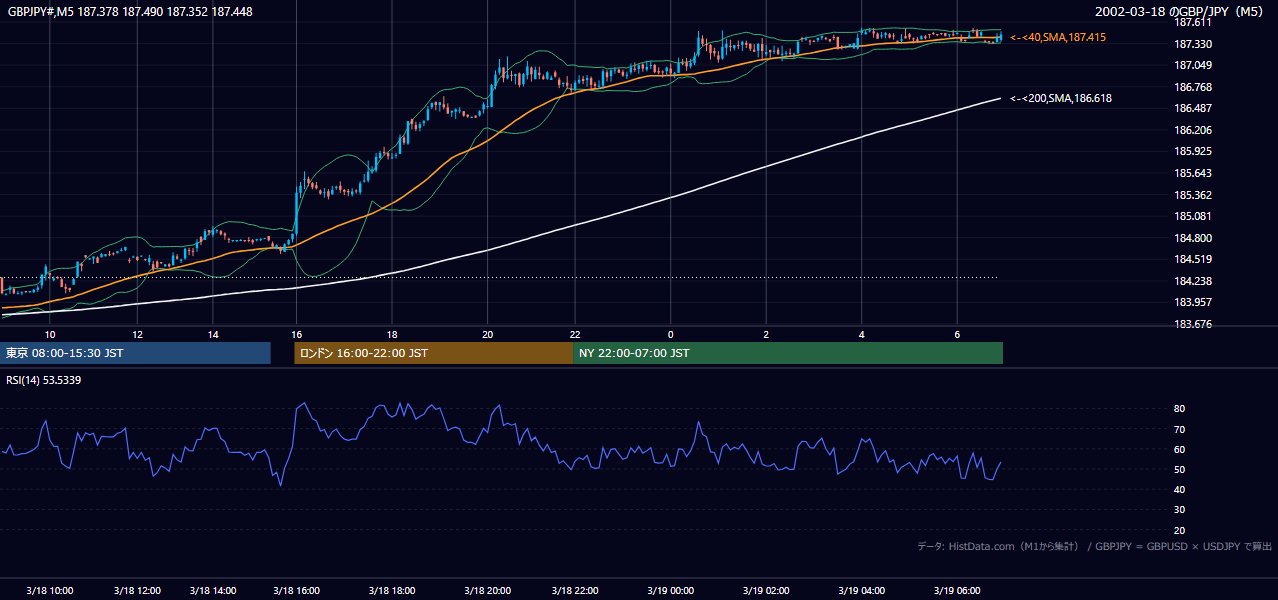Click price axis label 187.049
The height and width of the screenshot is (600, 1278).
[1193, 66]
